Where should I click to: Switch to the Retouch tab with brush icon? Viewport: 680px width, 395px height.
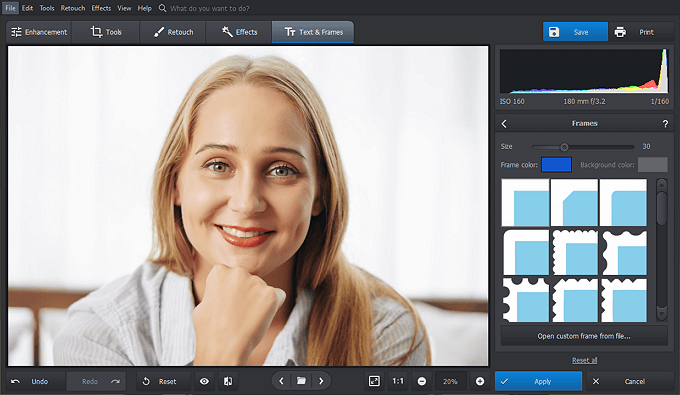173,32
